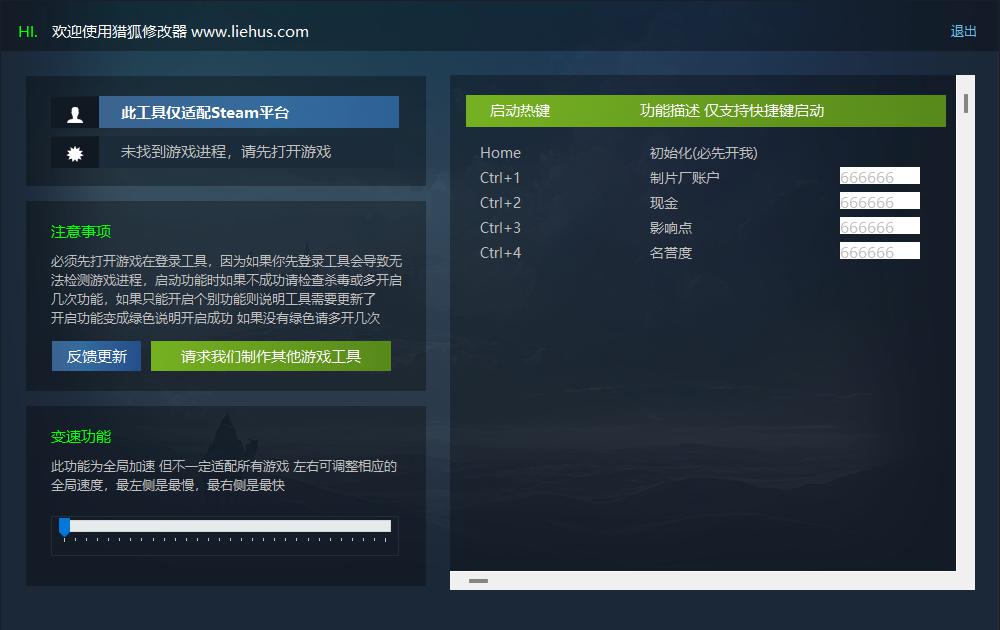
Task: Click the www.liehus.com title text
Action: tap(250, 32)
